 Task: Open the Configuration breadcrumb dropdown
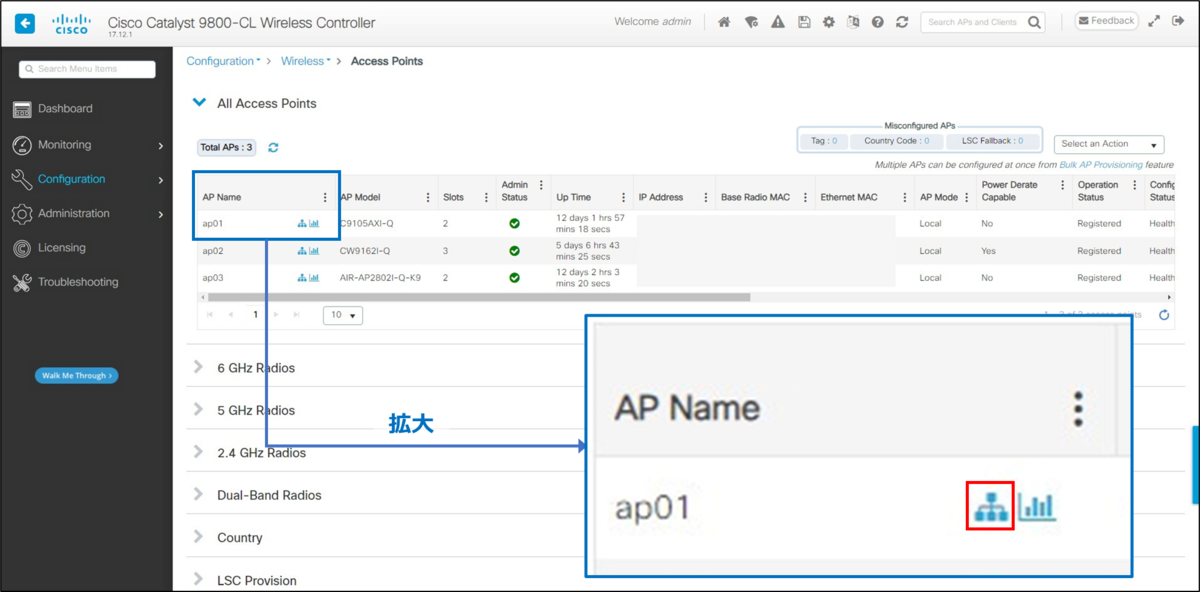(223, 61)
